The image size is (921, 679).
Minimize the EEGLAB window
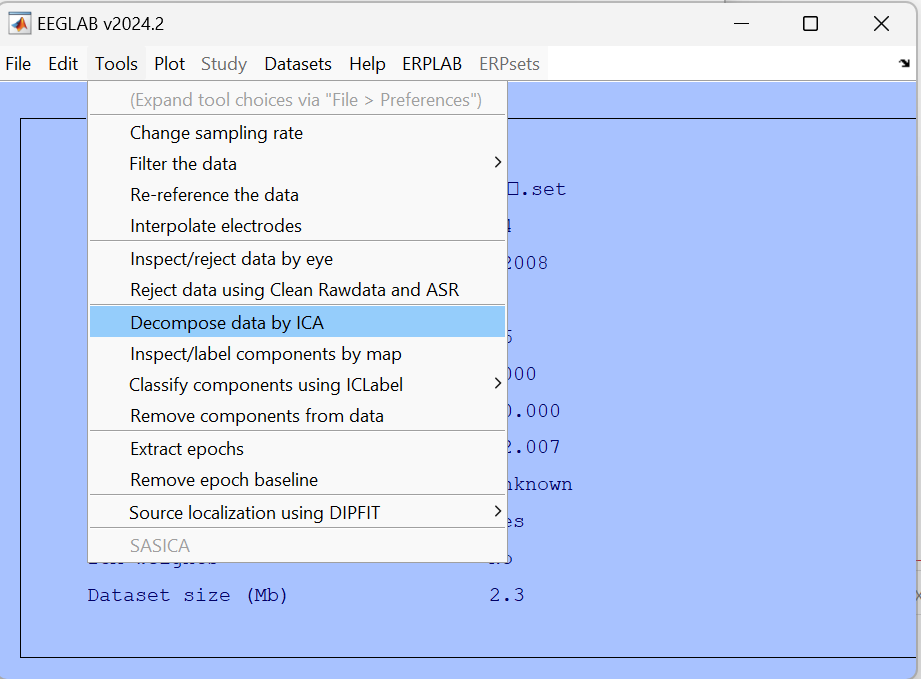pos(741,23)
